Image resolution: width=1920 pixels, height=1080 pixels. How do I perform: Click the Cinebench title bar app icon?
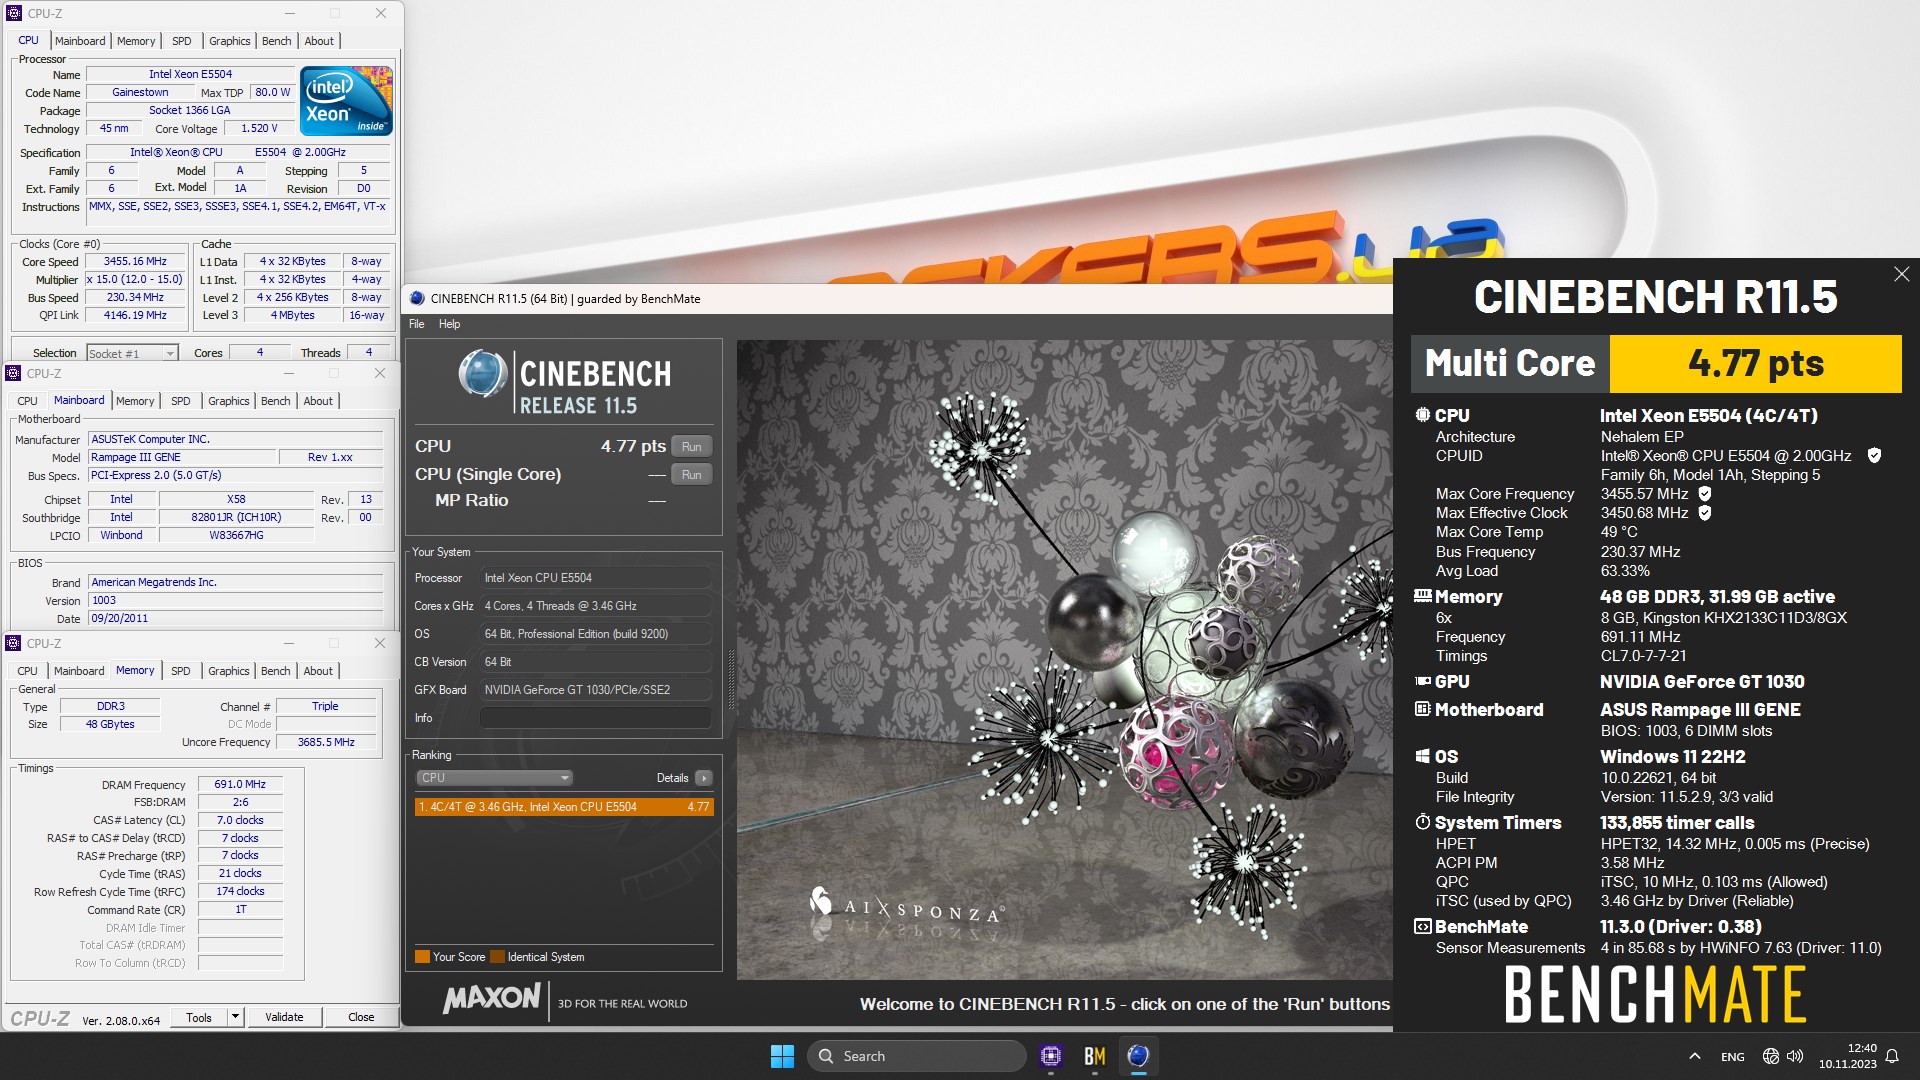[x=417, y=298]
